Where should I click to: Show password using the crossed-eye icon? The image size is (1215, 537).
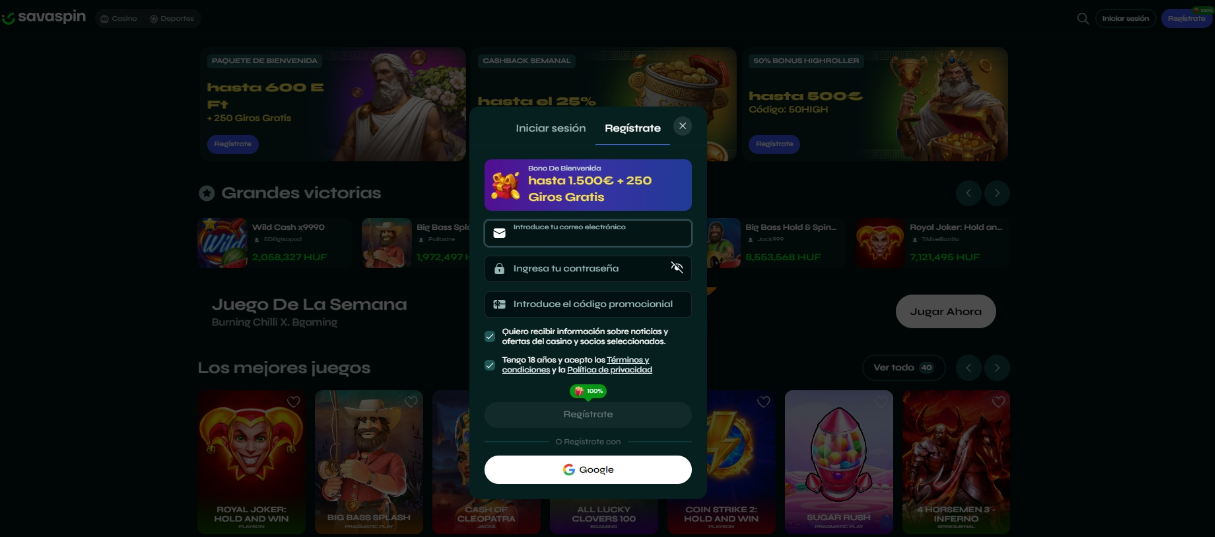click(x=677, y=268)
